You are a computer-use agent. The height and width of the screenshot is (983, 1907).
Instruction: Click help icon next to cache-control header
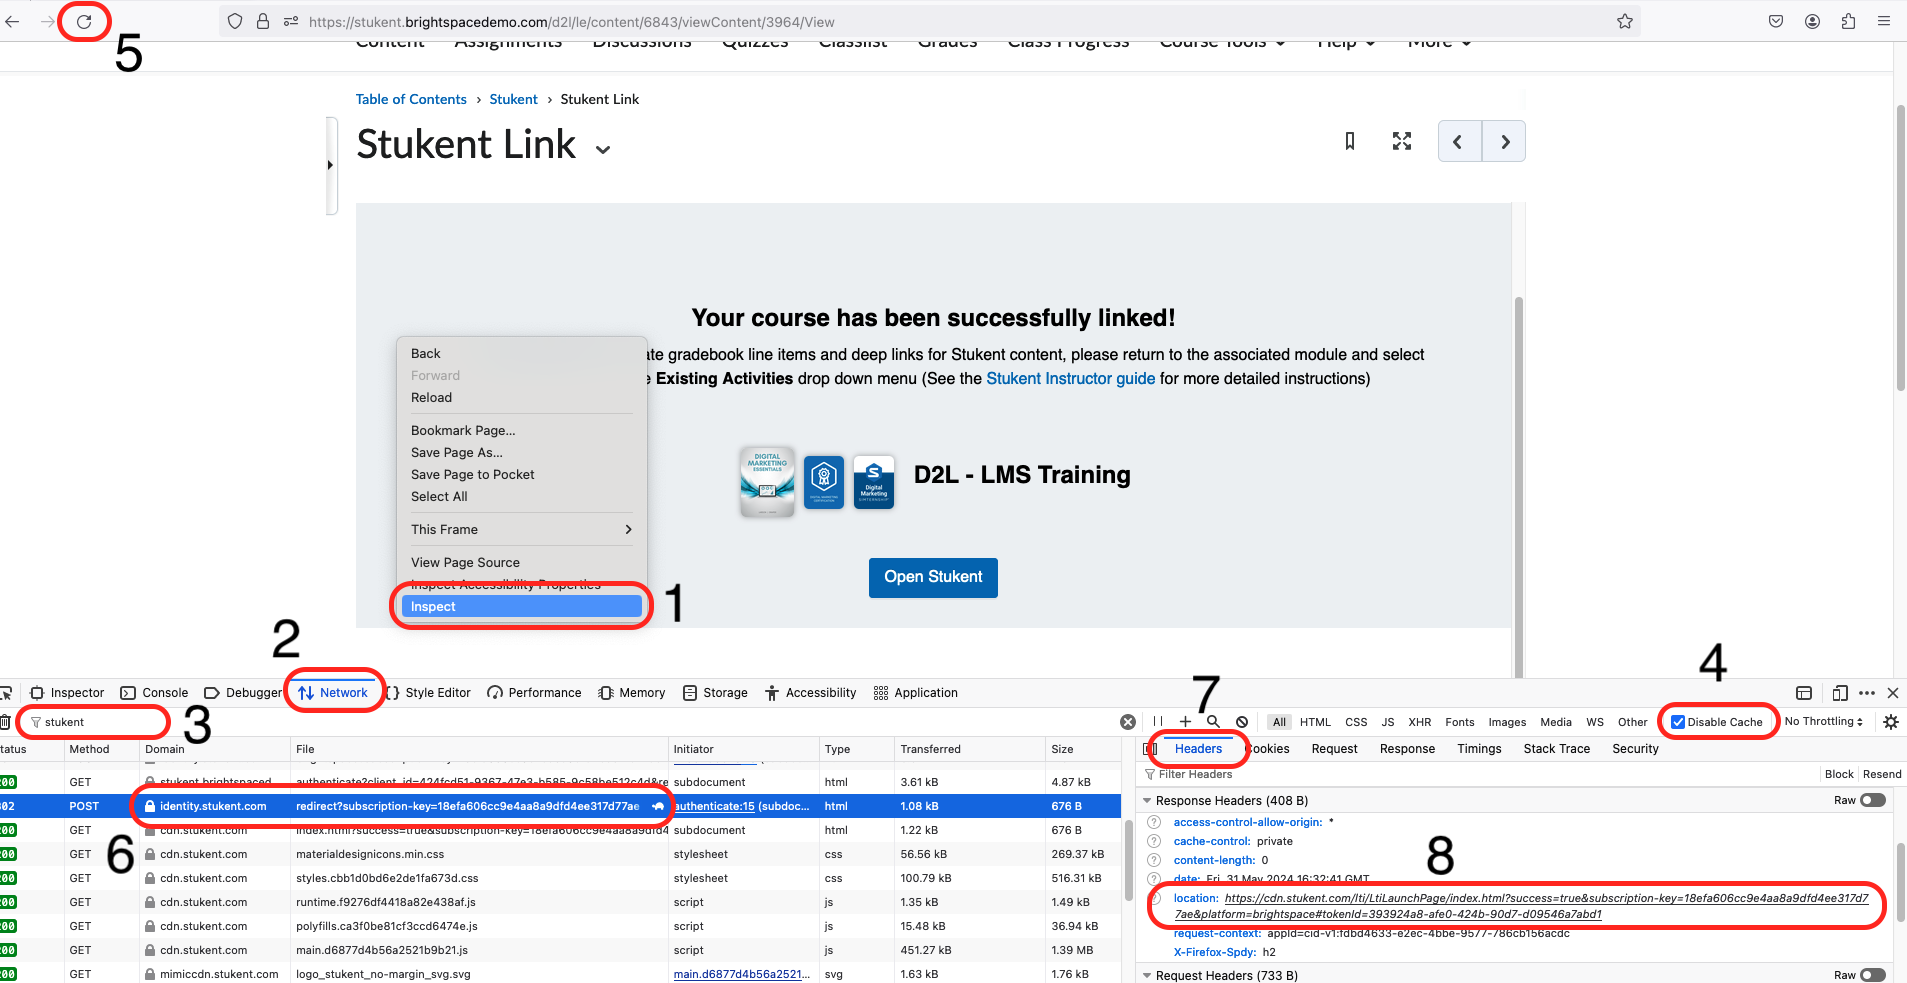[x=1154, y=841]
